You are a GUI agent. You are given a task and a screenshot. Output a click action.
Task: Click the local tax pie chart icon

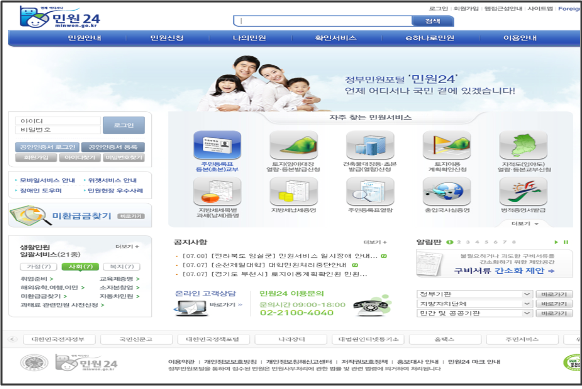(x=217, y=192)
